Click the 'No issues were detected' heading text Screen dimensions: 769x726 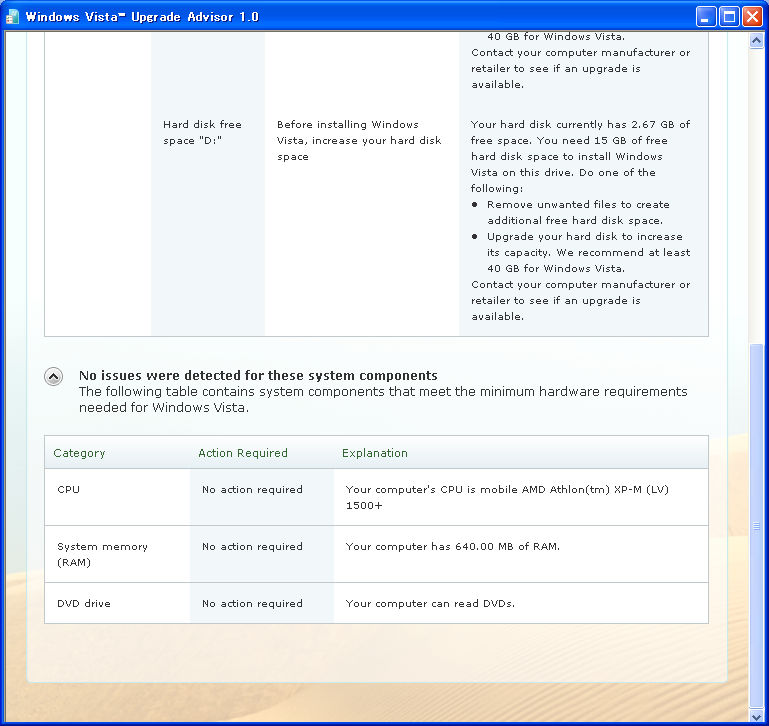(258, 376)
